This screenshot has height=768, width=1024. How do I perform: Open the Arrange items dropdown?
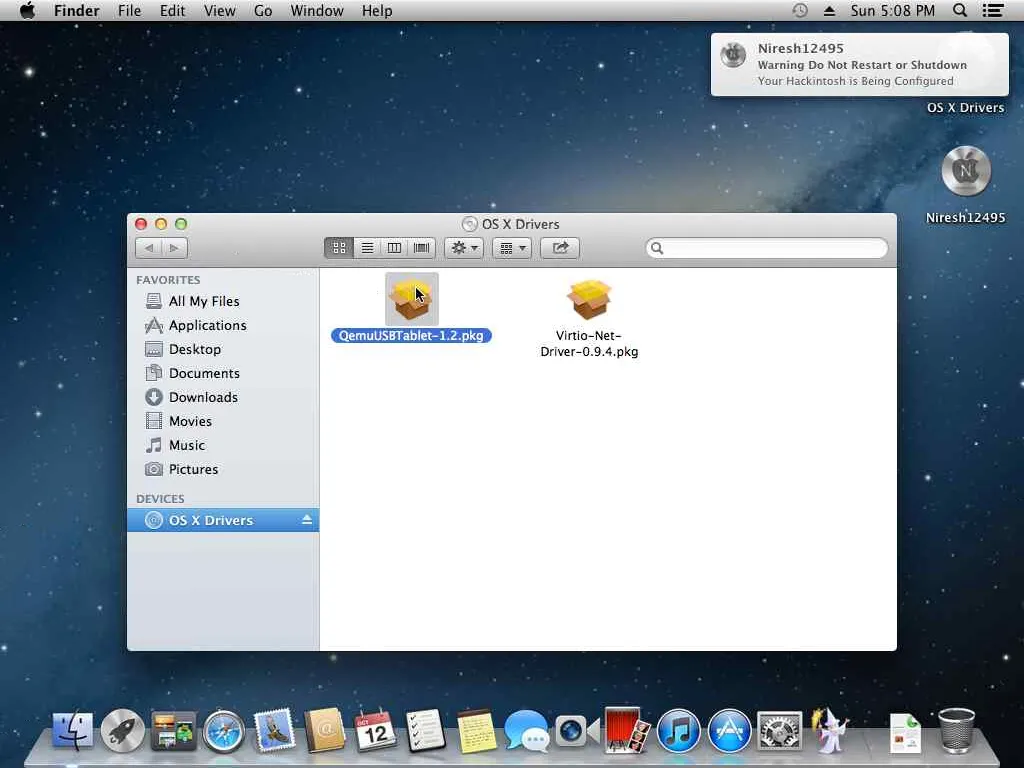[x=512, y=248]
